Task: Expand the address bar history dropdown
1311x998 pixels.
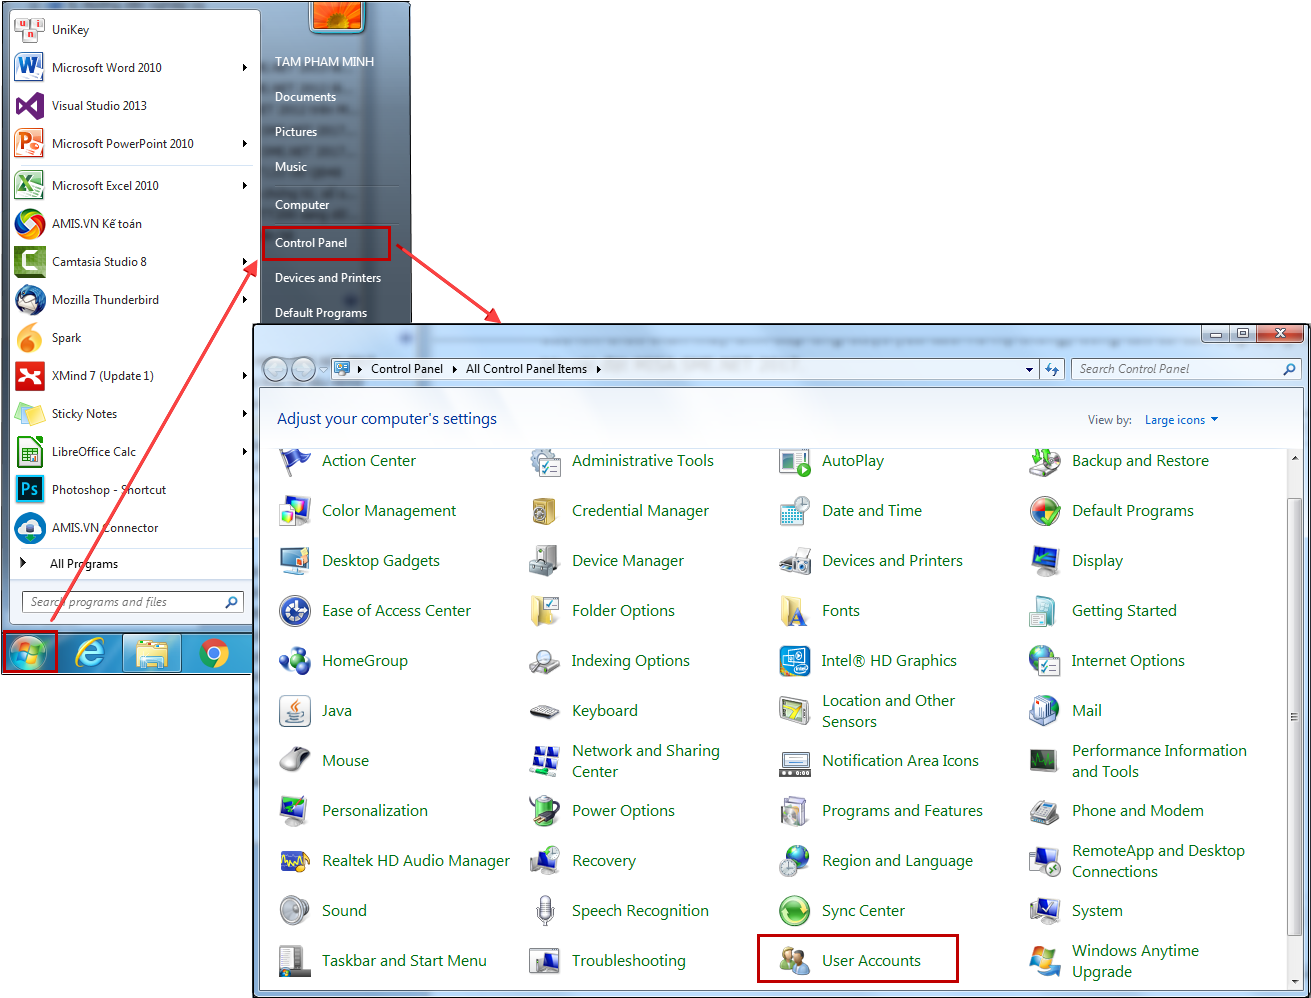Action: (1029, 369)
